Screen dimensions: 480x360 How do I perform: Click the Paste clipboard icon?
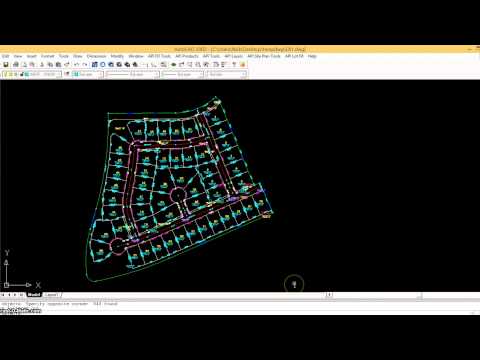click(58, 65)
